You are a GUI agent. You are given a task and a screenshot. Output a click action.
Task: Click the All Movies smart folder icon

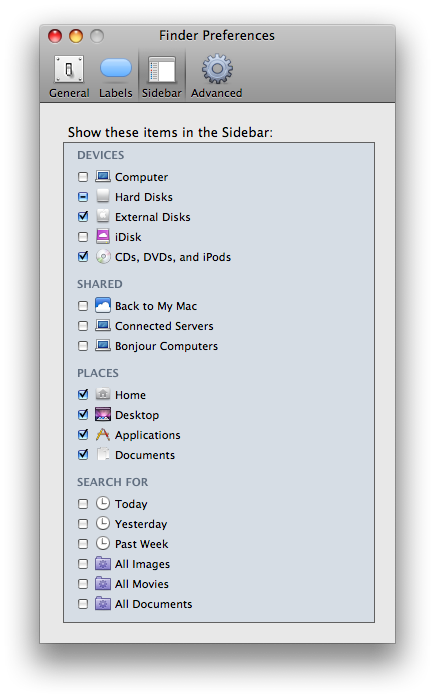(x=103, y=584)
